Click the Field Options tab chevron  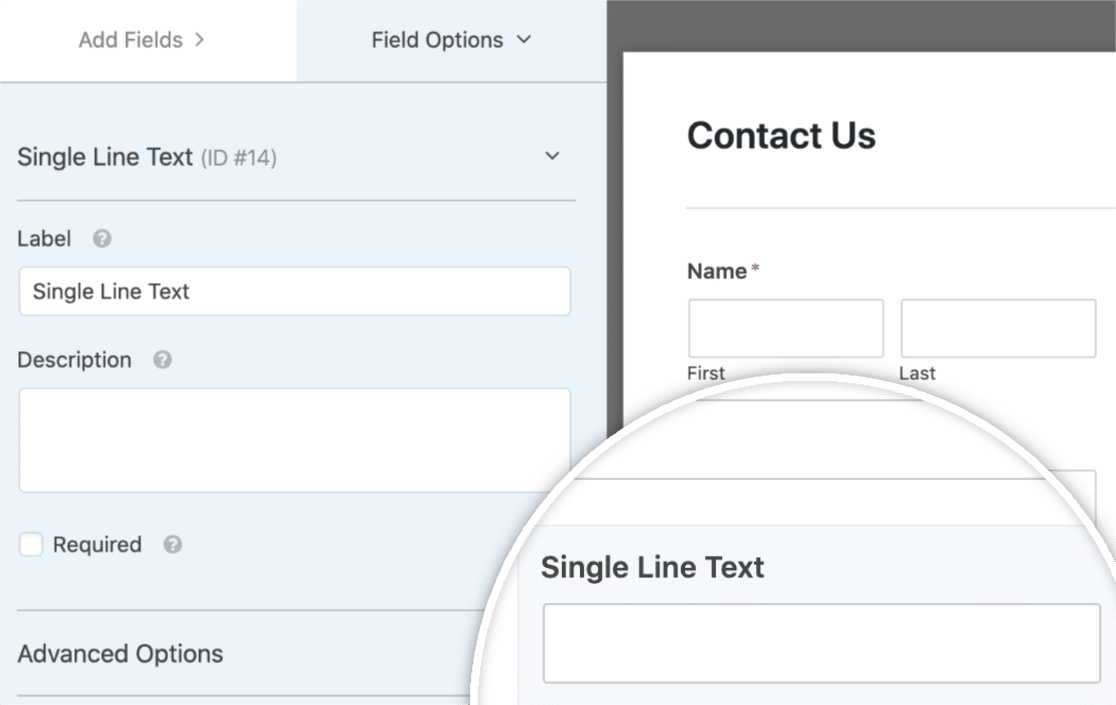pyautogui.click(x=524, y=39)
